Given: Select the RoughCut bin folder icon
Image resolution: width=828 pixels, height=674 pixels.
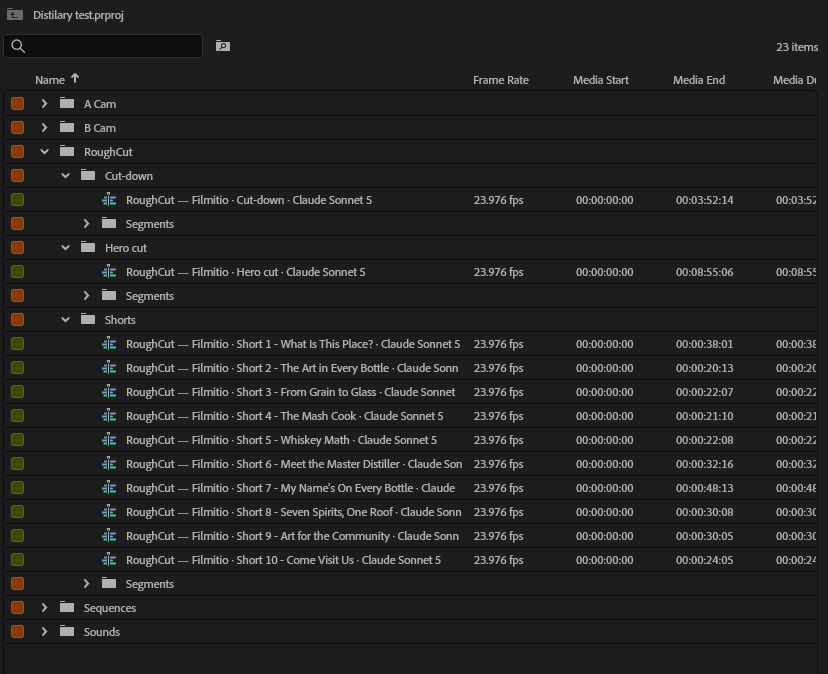Looking at the screenshot, I should (x=67, y=151).
